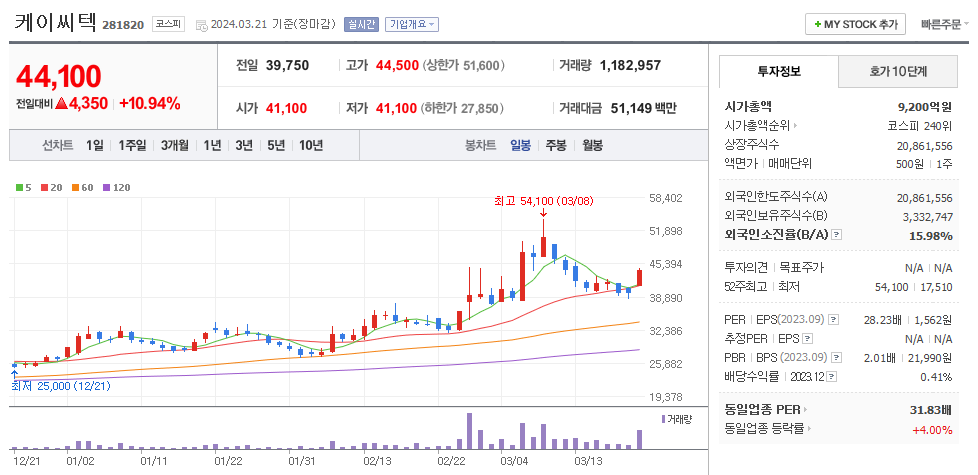The width and height of the screenshot is (978, 475).
Task: Click the 동일업종 PER value 31.83배
Action: tap(931, 410)
